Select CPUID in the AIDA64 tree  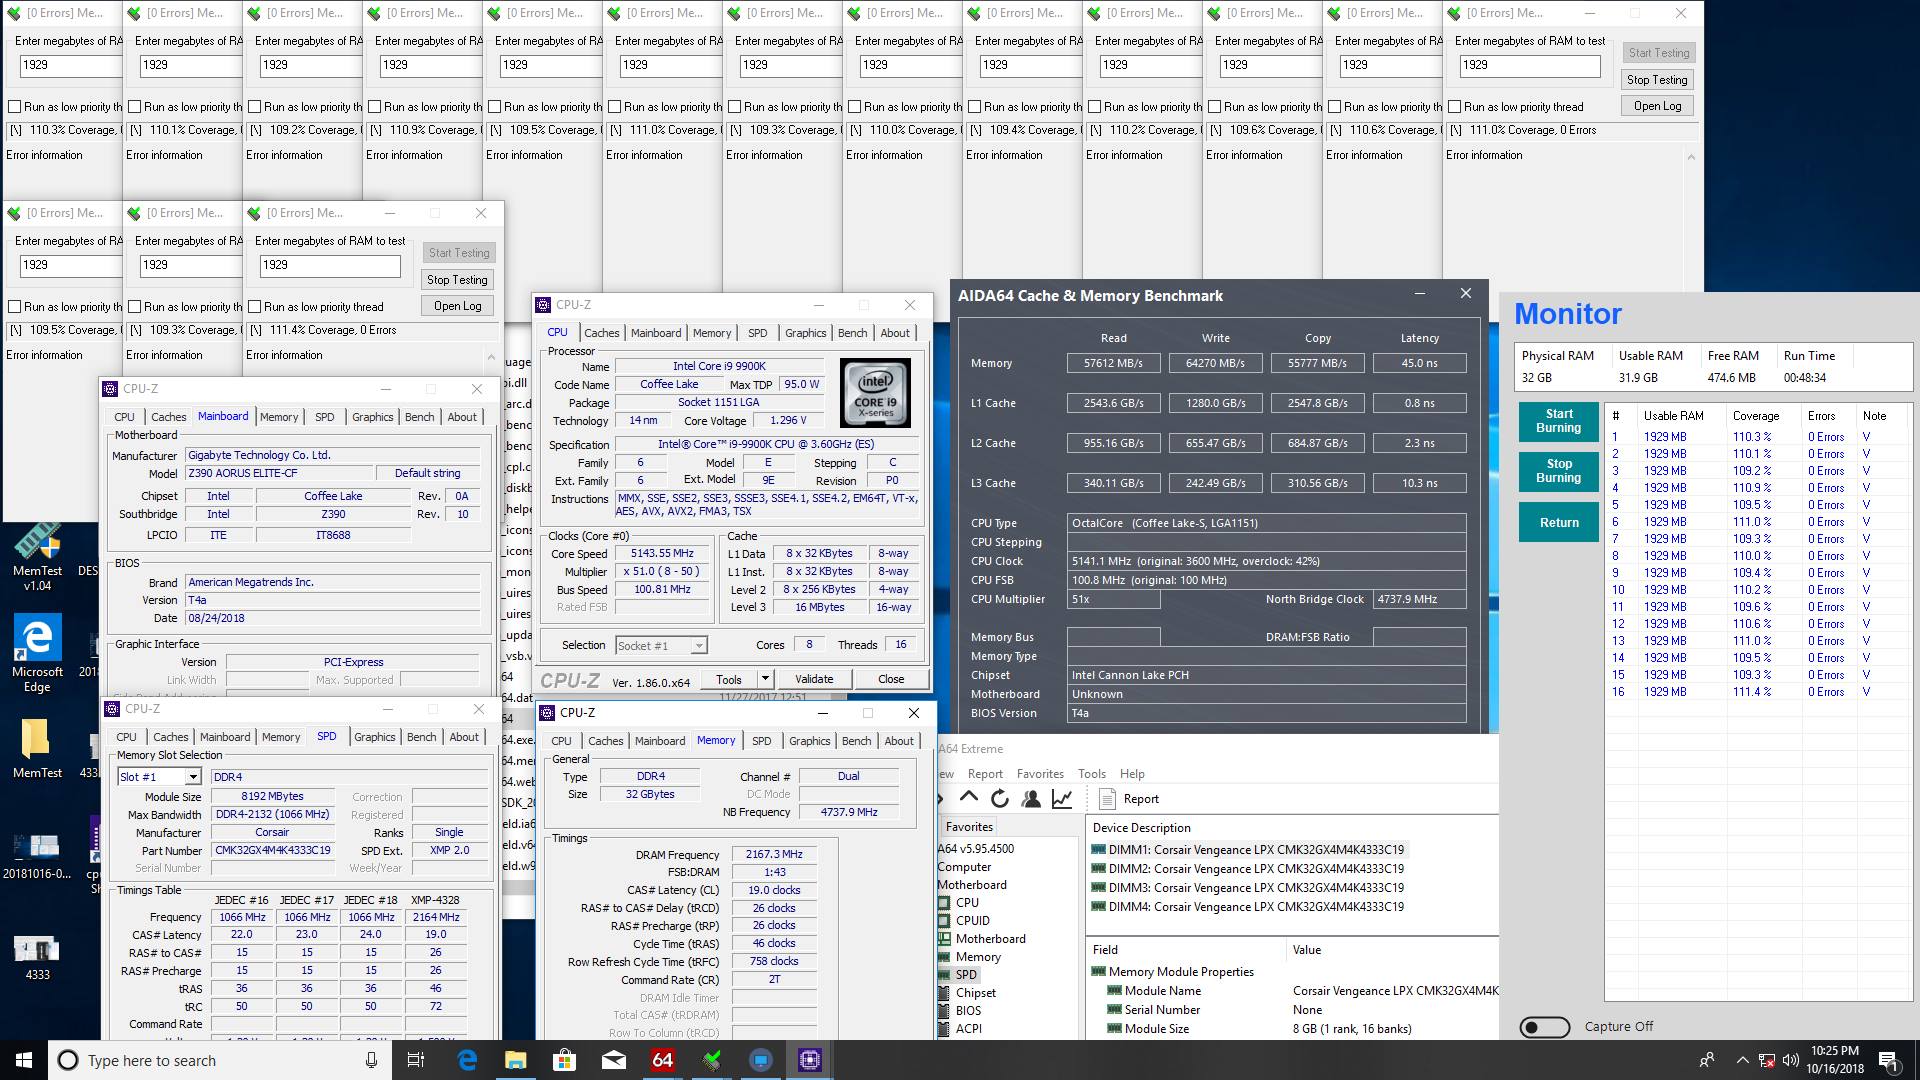click(x=972, y=921)
